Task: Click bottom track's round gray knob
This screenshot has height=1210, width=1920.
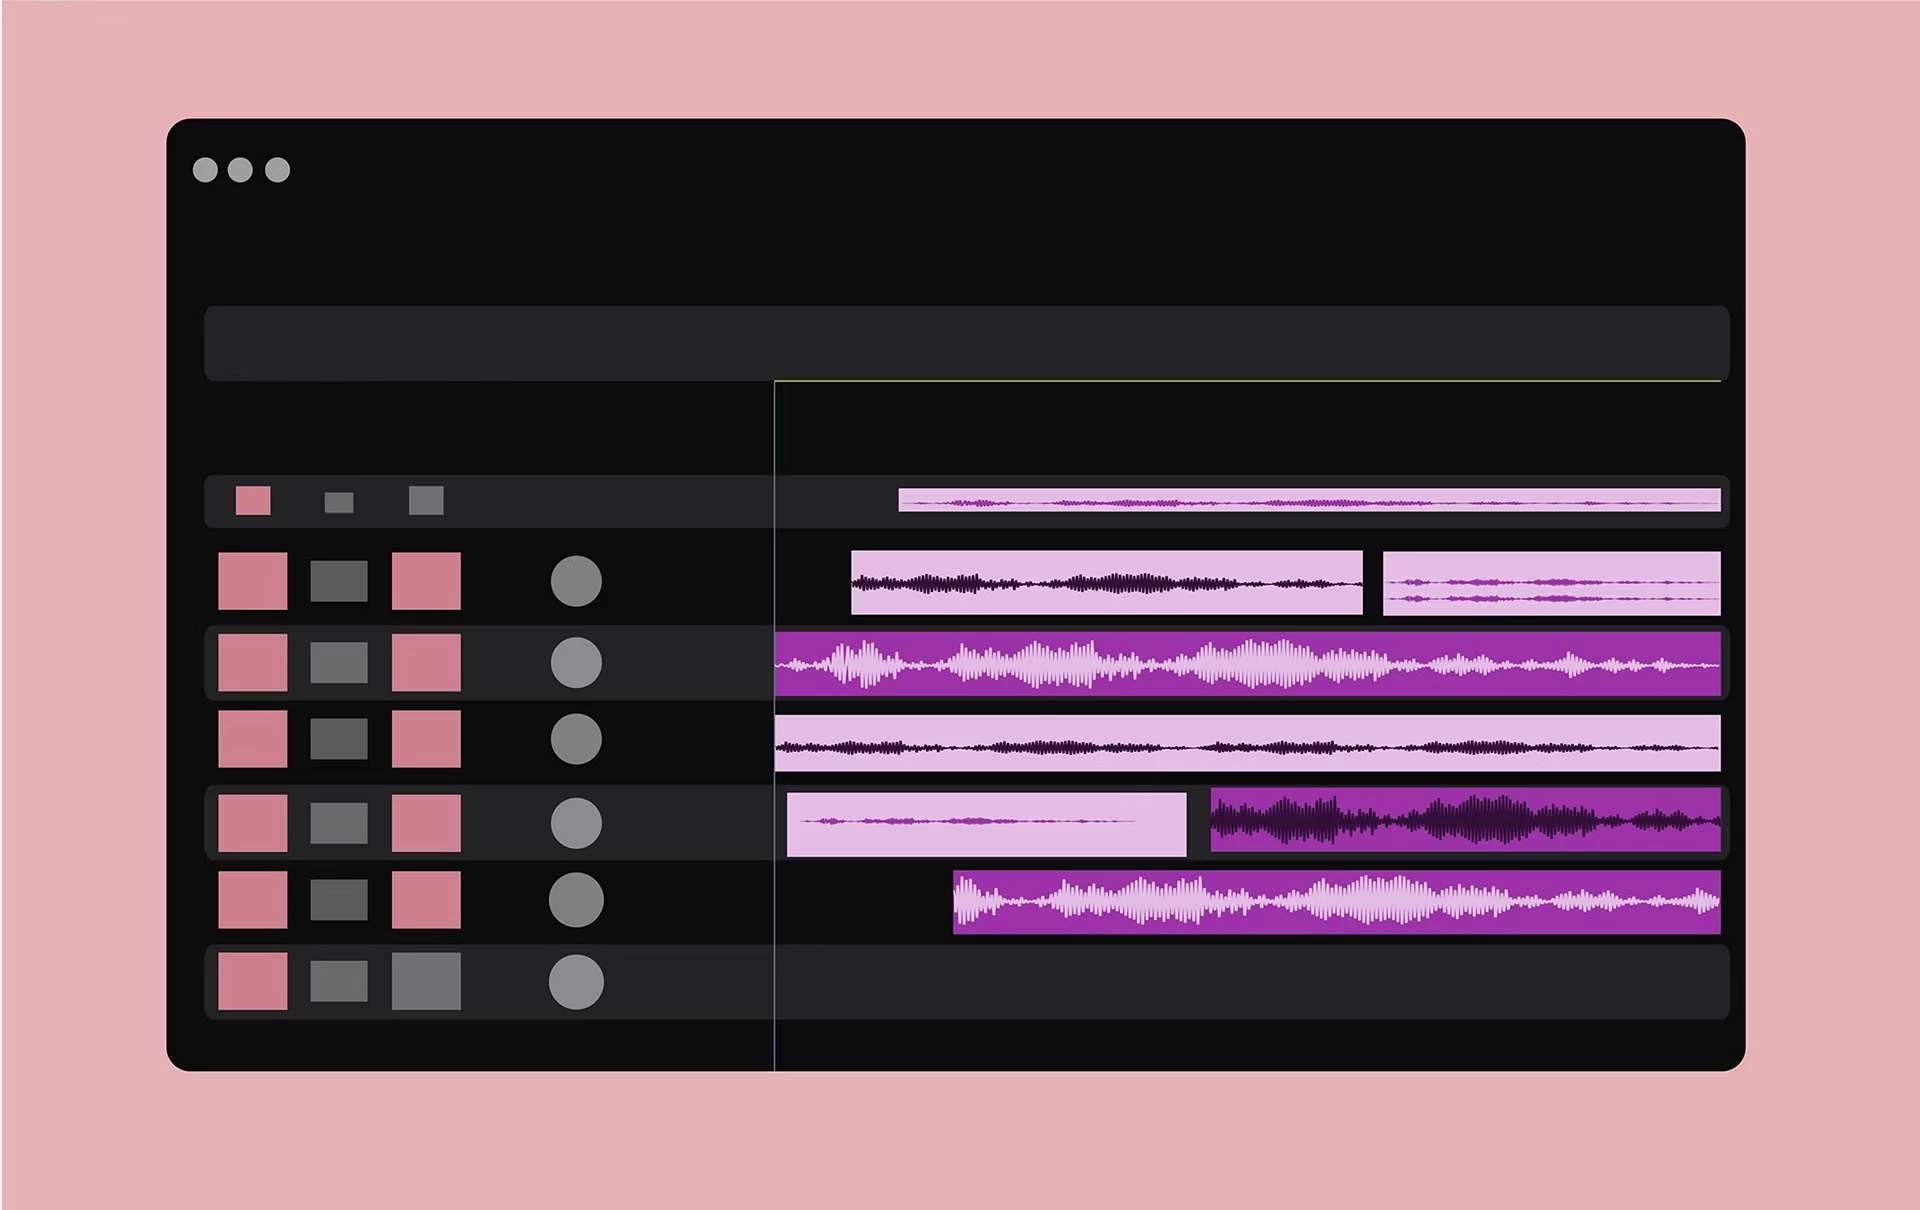Action: (576, 982)
